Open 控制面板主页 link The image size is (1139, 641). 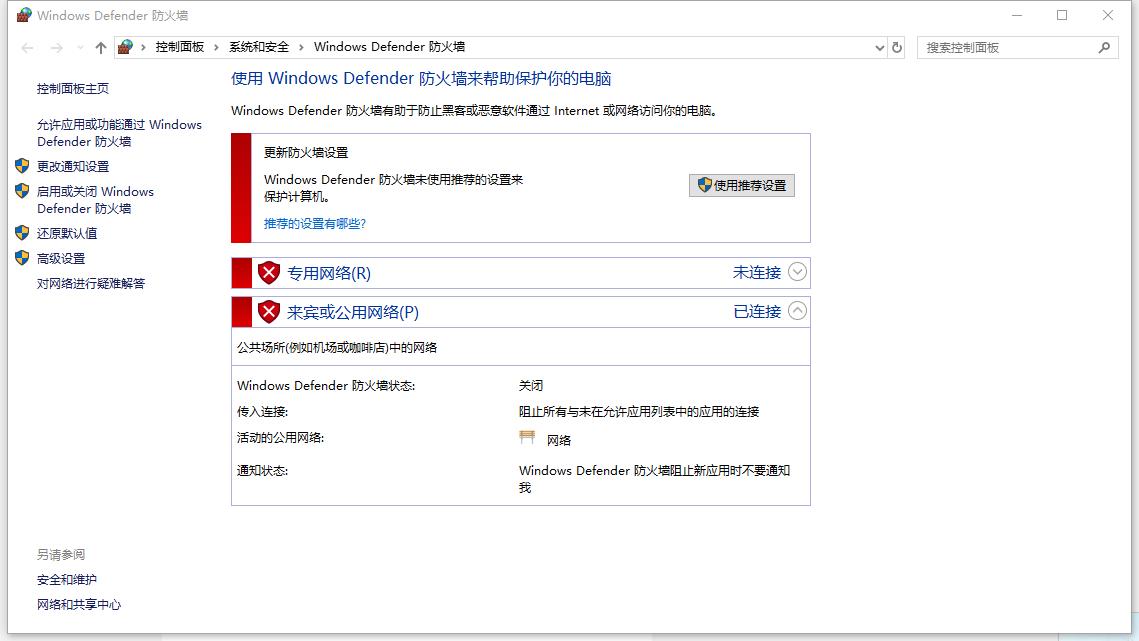click(73, 89)
